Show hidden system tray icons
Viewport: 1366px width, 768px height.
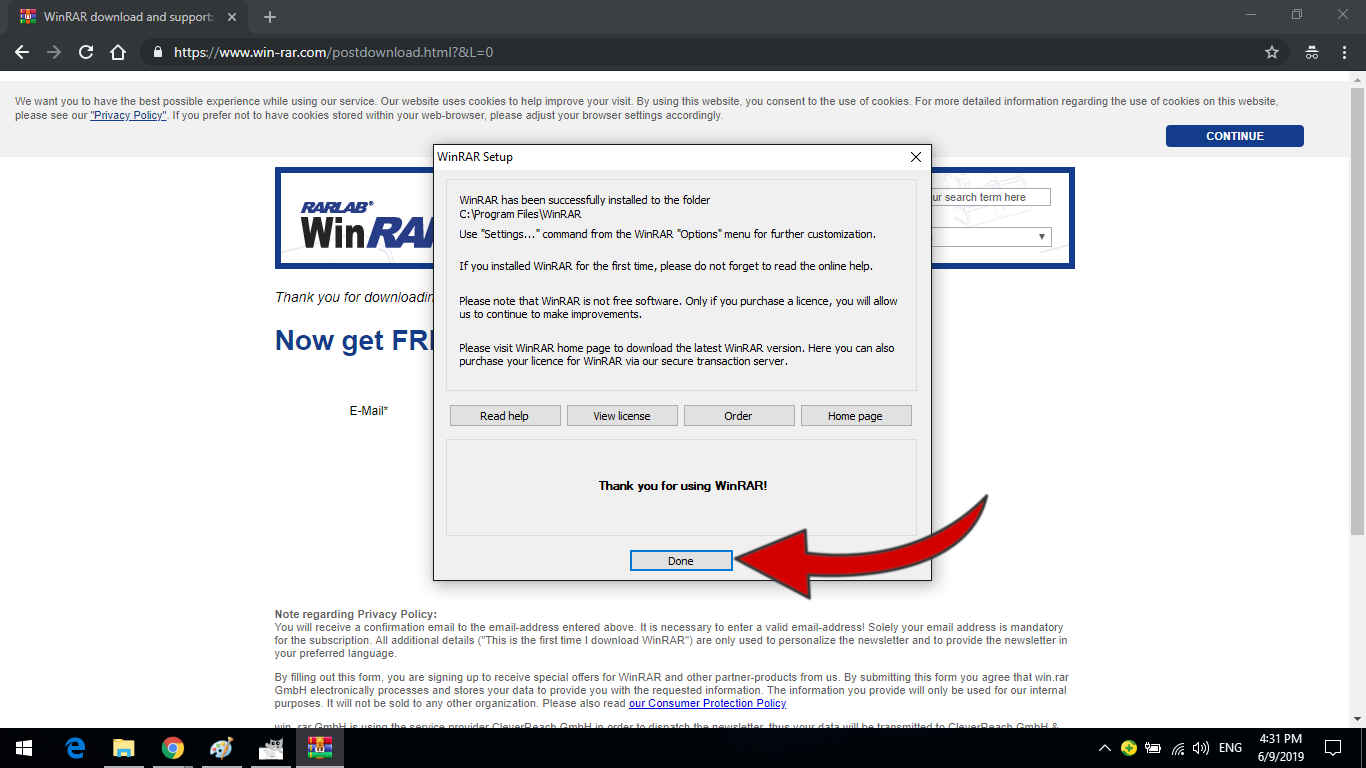tap(1105, 748)
